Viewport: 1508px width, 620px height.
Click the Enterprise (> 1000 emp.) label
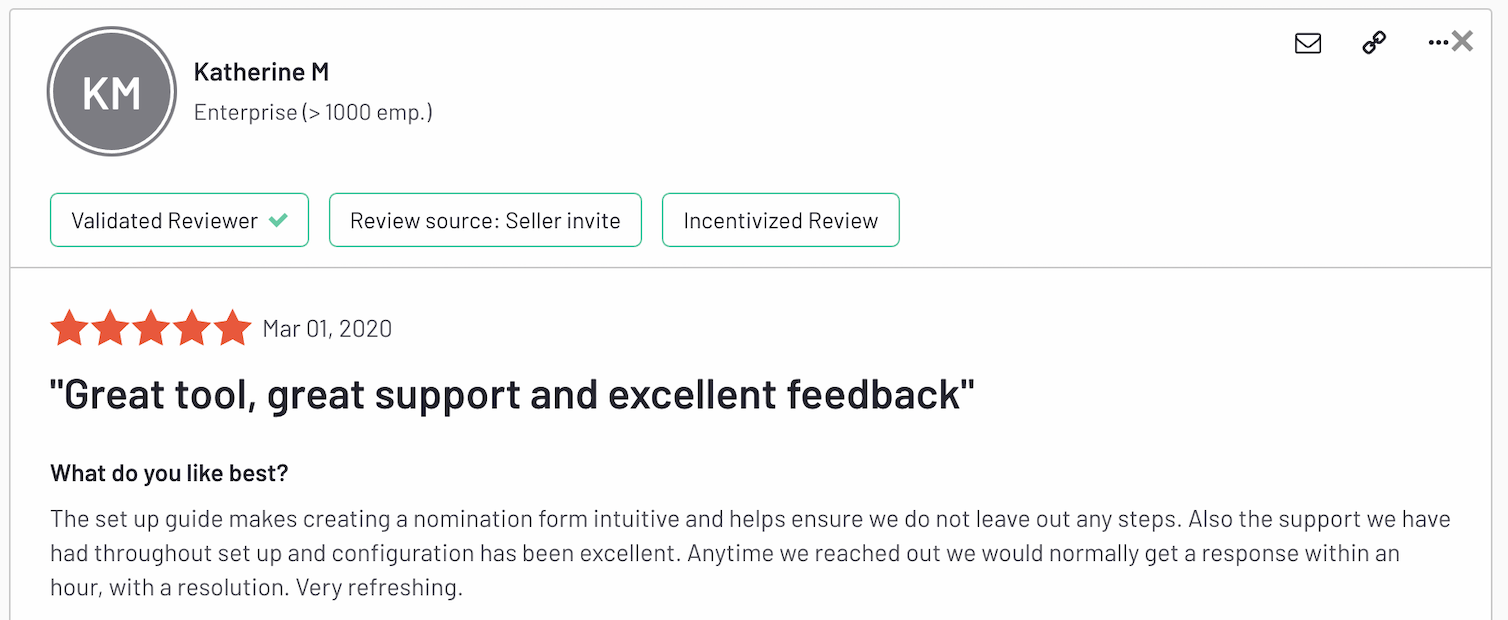click(313, 112)
